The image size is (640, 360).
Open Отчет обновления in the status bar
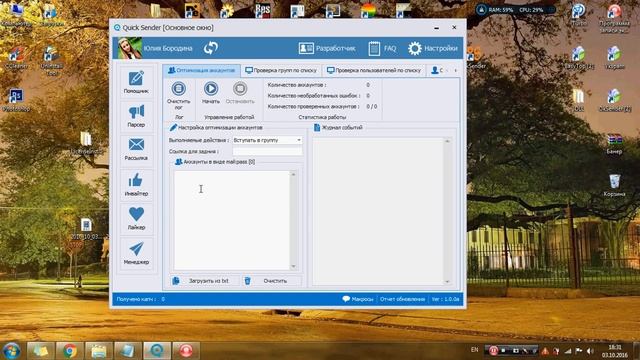402,299
